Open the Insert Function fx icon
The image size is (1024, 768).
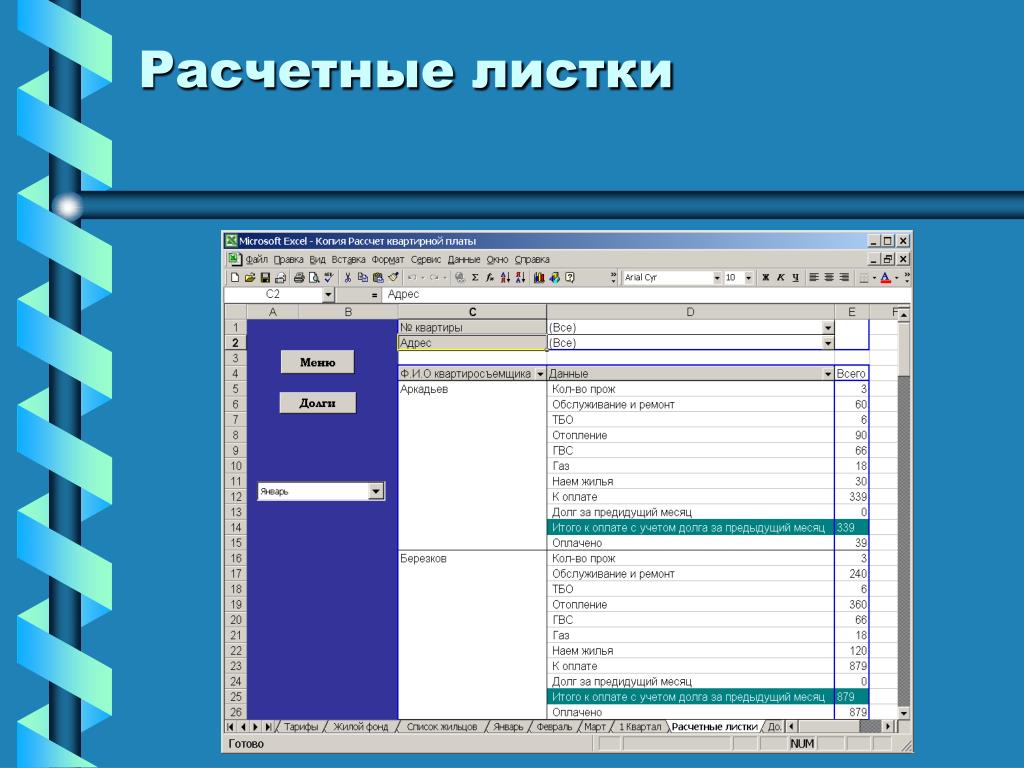[x=490, y=278]
